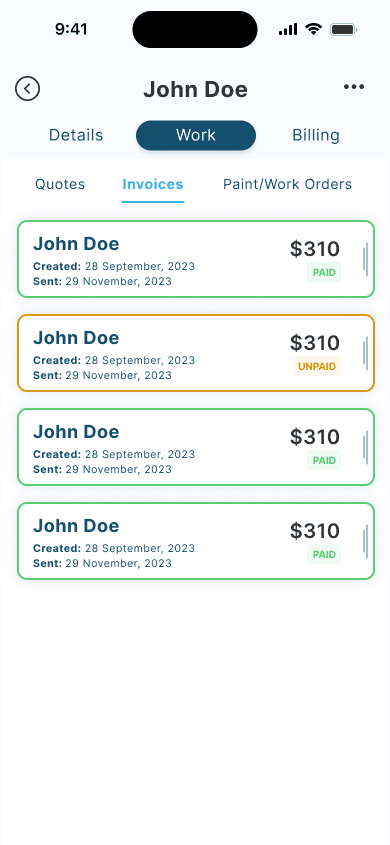Open the three-dot more options menu
The image size is (390, 845).
tap(354, 87)
